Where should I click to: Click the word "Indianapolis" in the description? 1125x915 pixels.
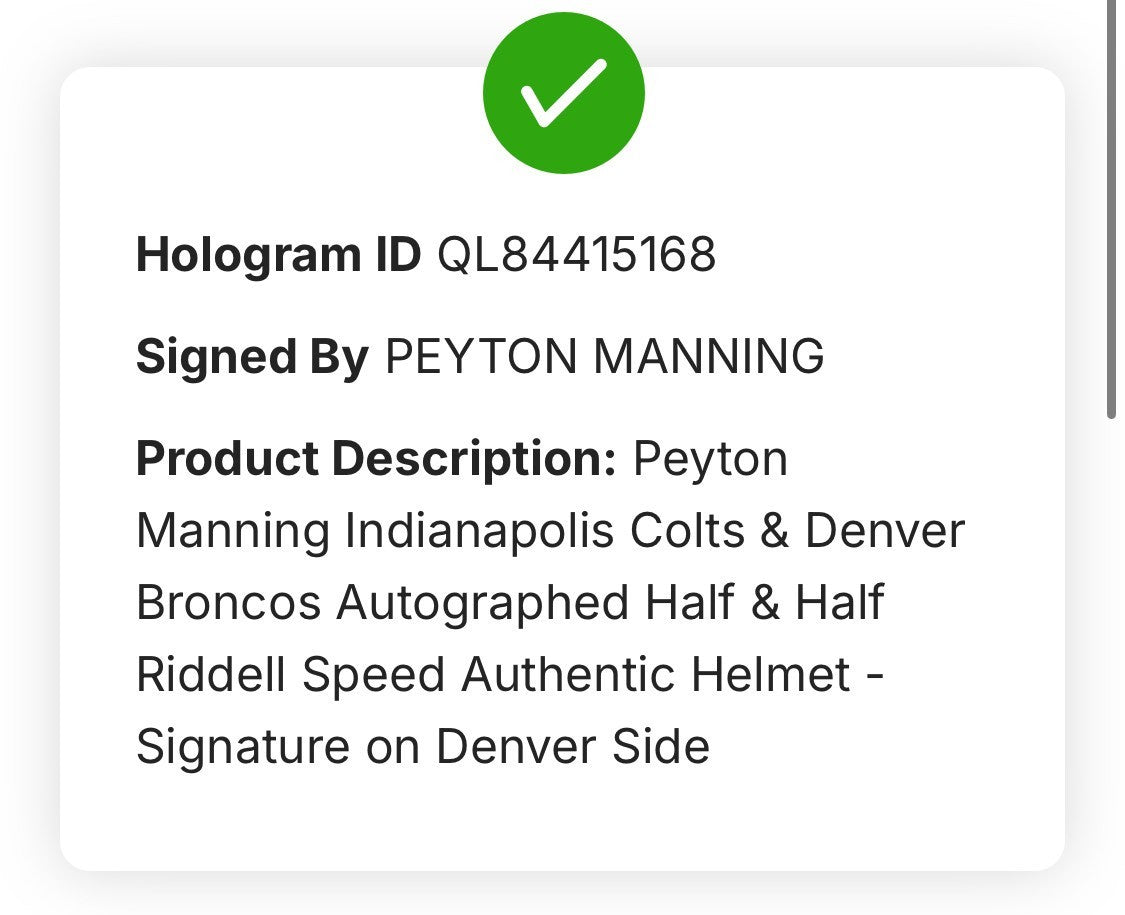479,530
